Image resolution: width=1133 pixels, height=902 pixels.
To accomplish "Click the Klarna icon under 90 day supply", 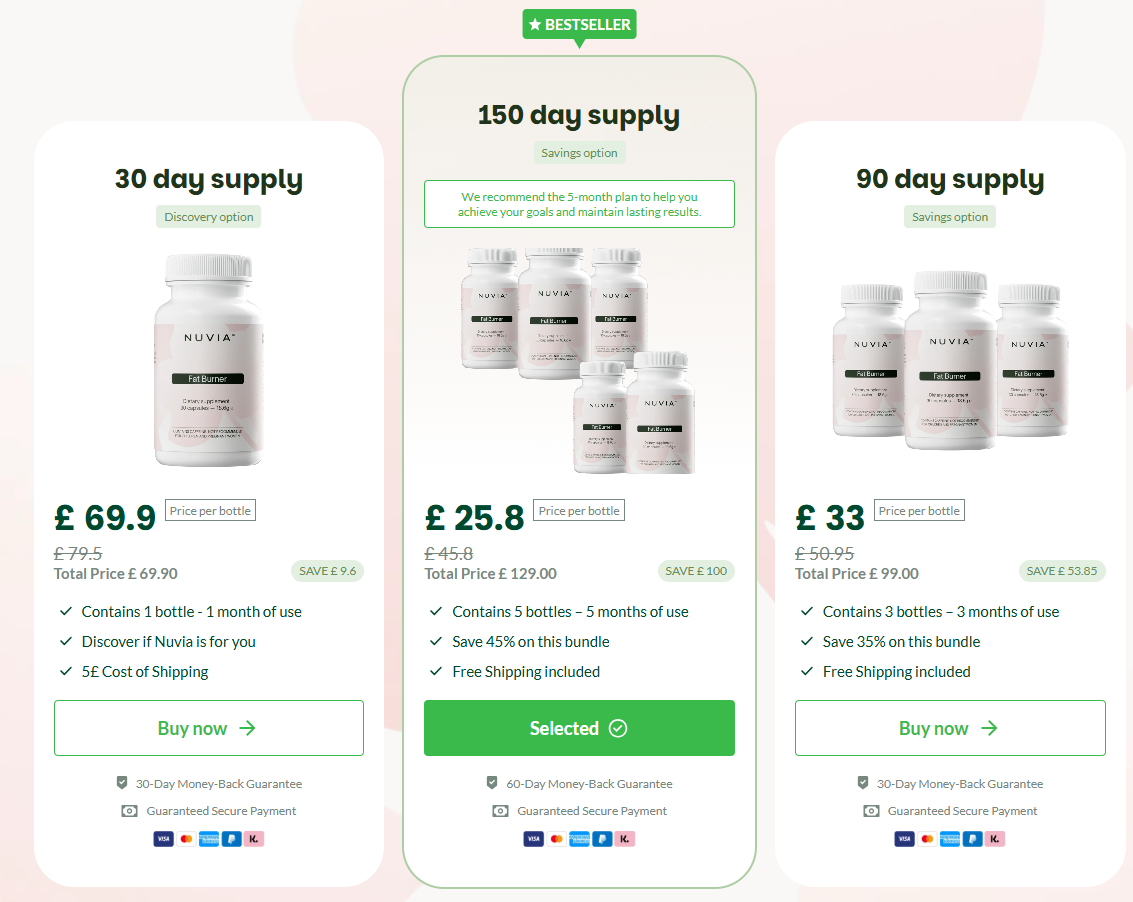I will click(995, 838).
